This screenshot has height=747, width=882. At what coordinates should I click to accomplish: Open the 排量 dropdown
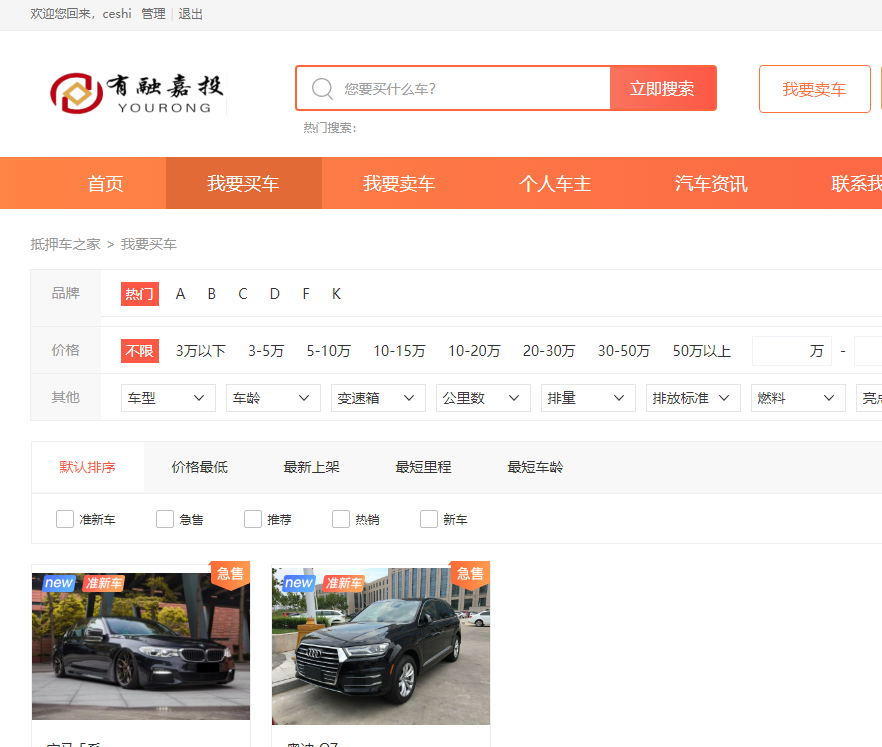tap(588, 398)
